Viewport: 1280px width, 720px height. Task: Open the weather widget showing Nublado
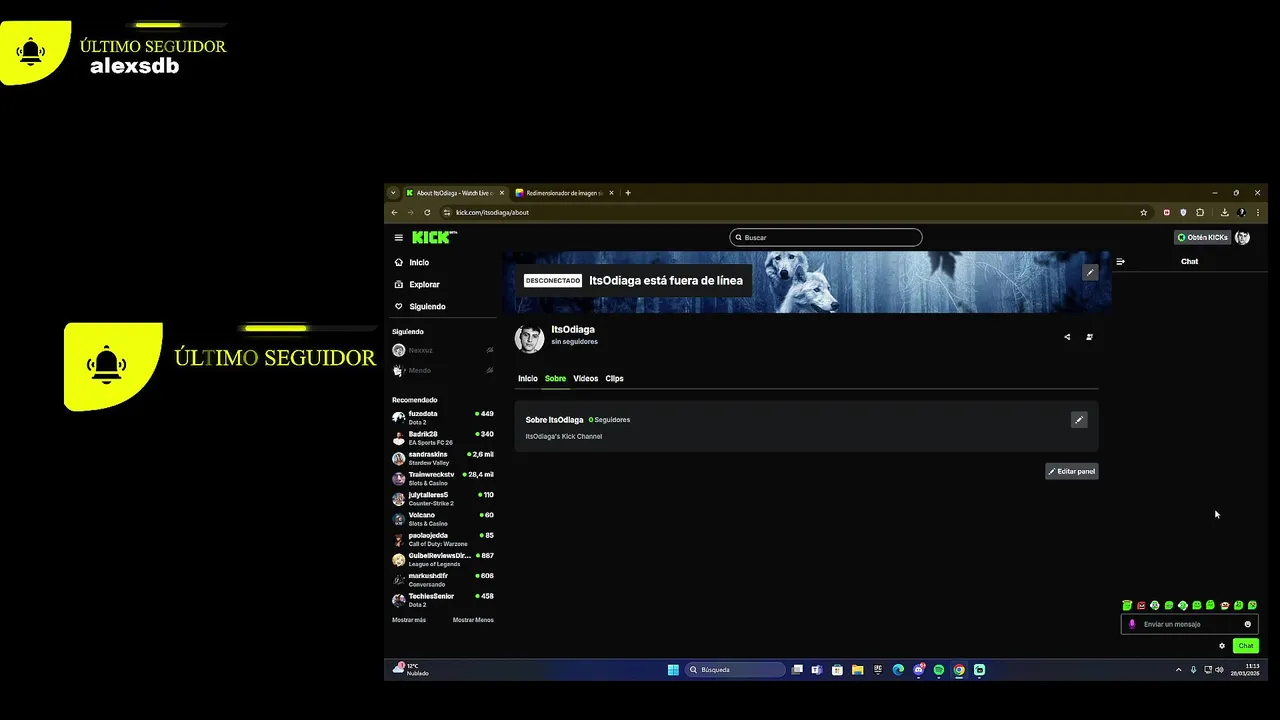pos(412,669)
